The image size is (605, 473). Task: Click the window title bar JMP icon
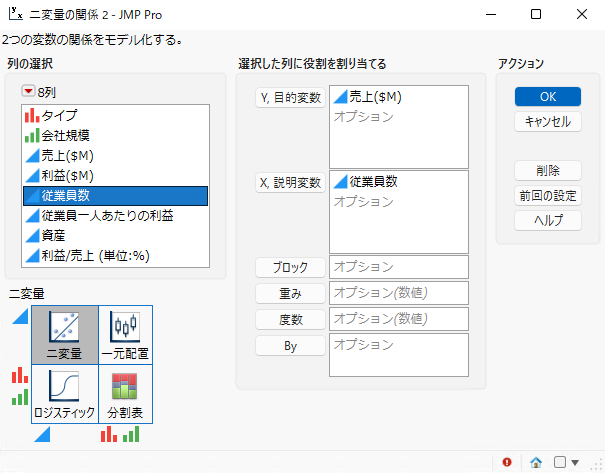[x=16, y=14]
